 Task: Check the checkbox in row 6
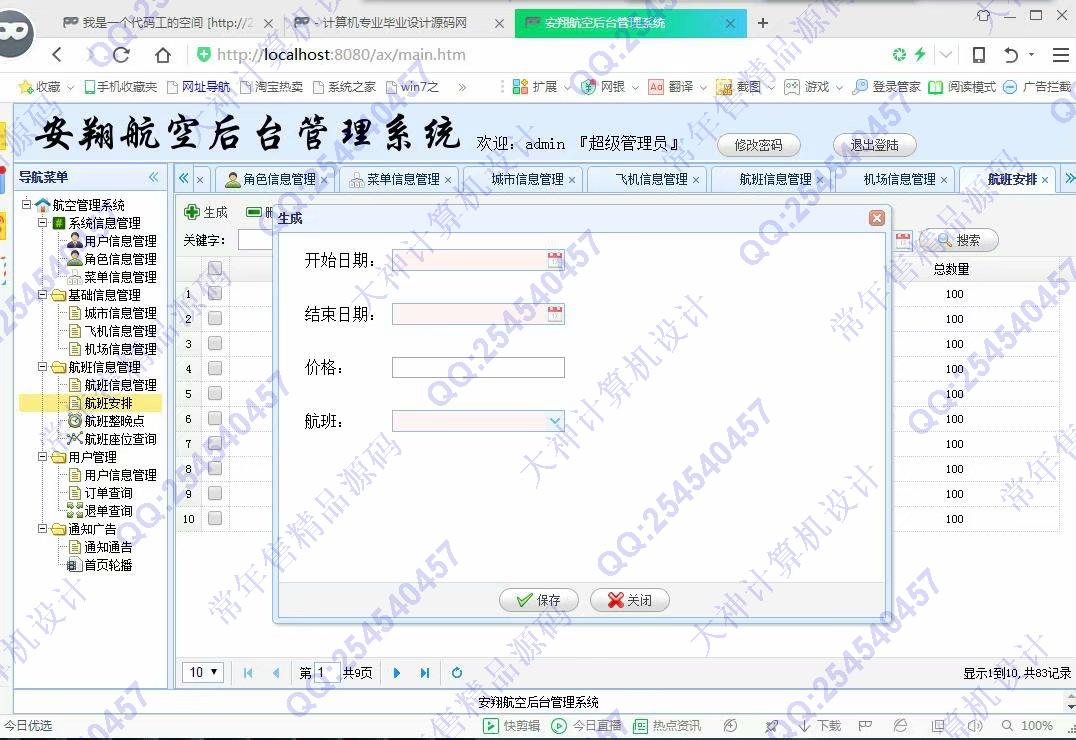pyautogui.click(x=215, y=418)
